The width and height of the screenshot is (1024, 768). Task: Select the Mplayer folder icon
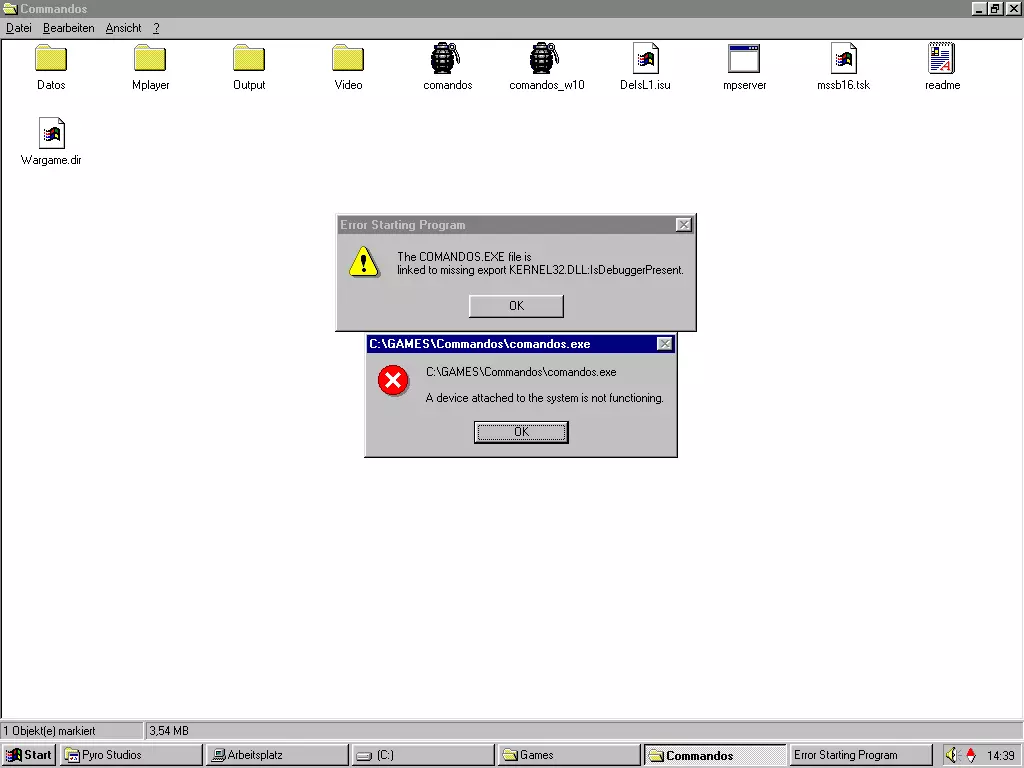[150, 58]
